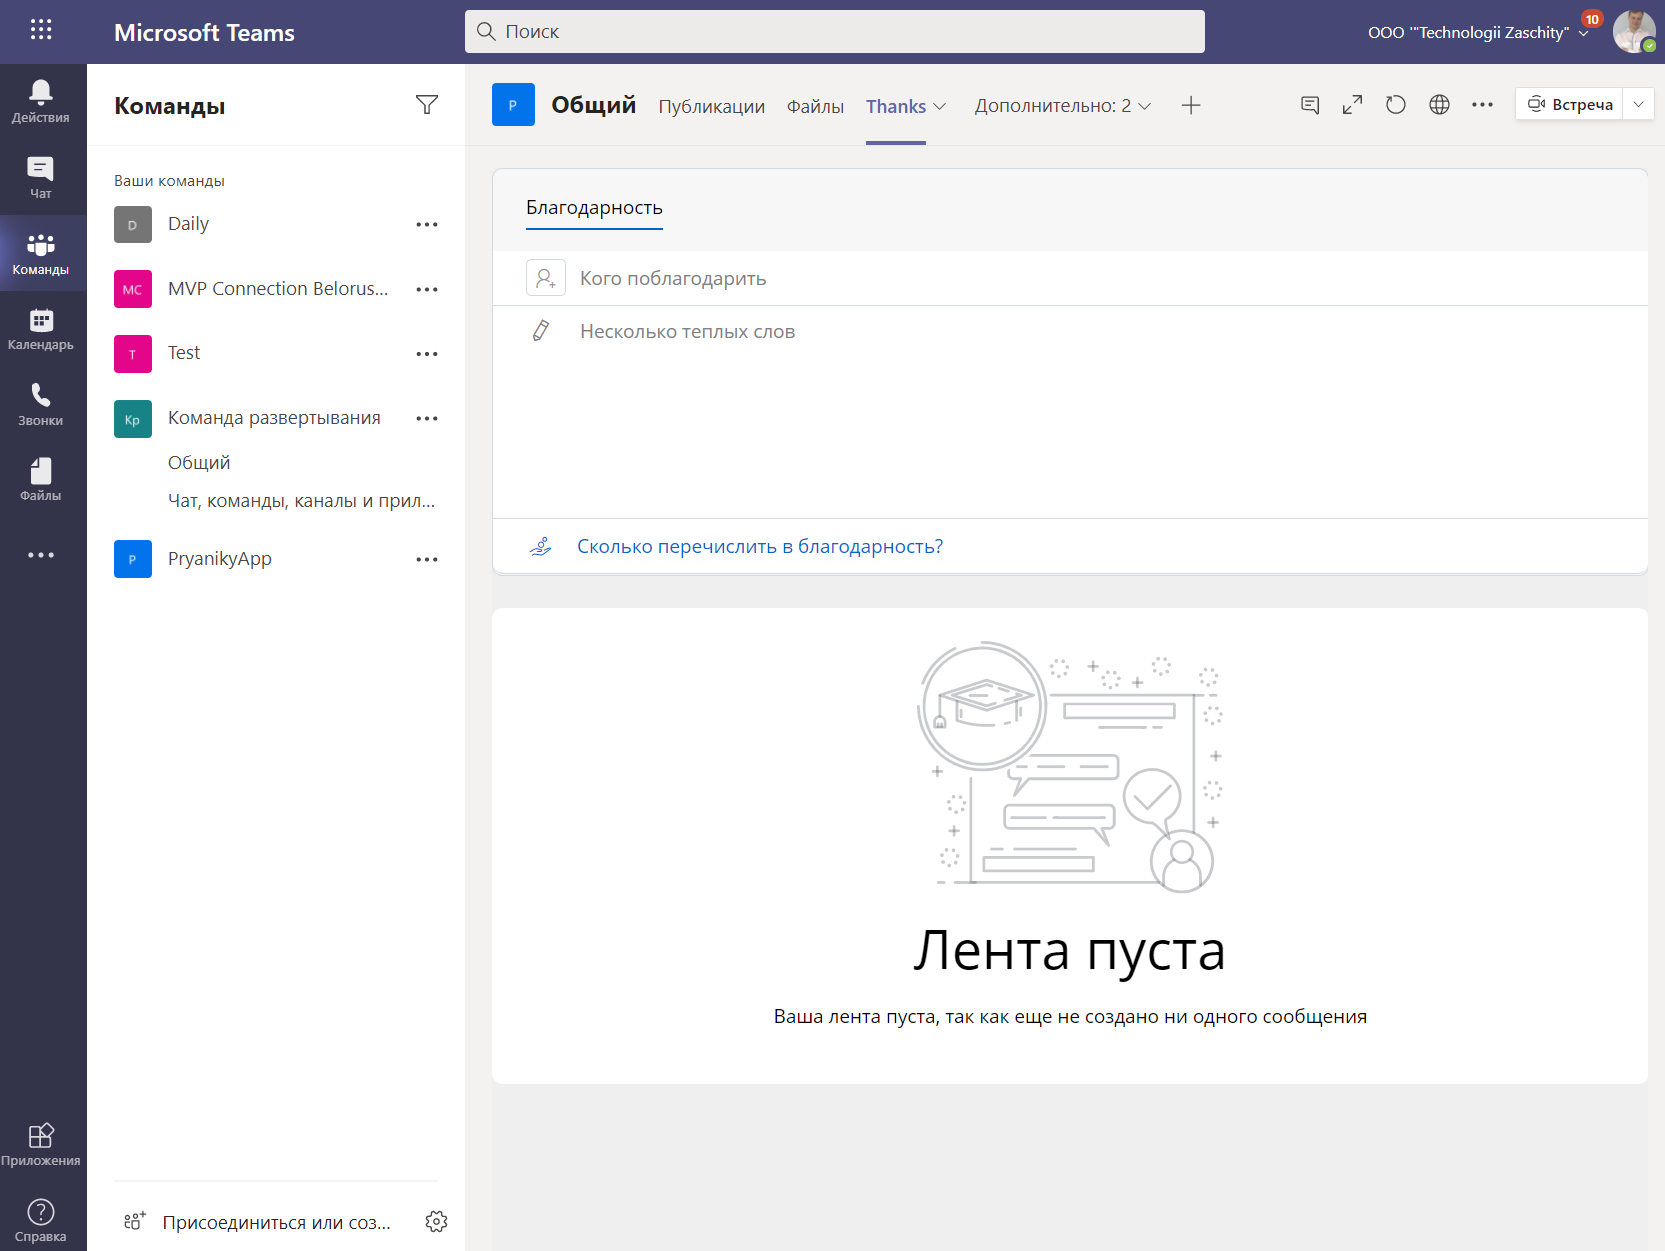Open the Apps (Приложения) store

tap(41, 1144)
